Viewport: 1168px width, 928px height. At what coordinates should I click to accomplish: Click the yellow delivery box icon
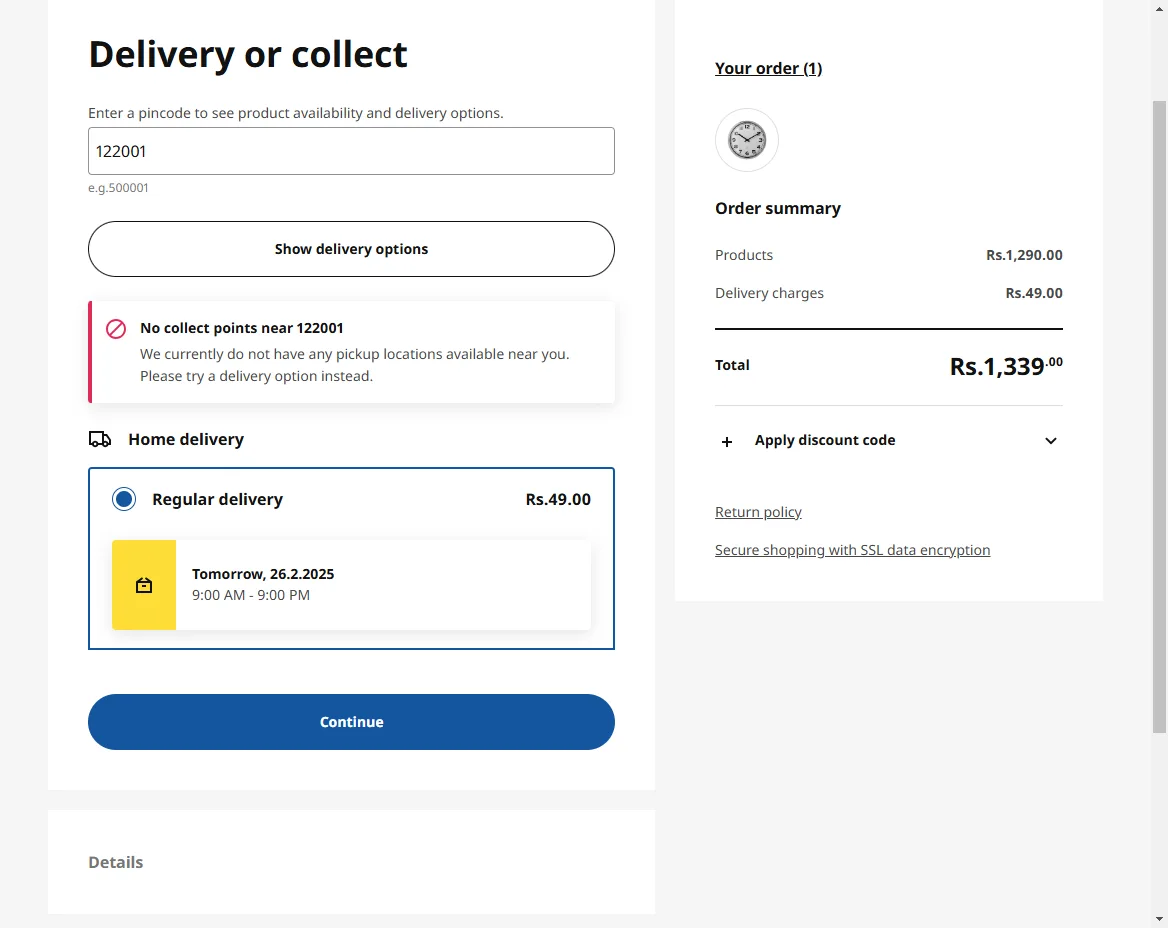point(144,585)
